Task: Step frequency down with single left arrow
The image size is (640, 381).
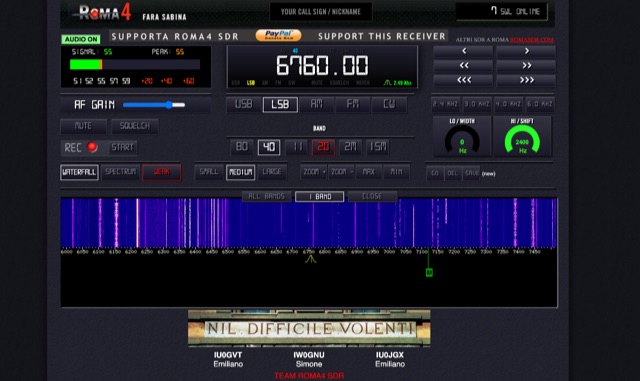Action: (463, 51)
